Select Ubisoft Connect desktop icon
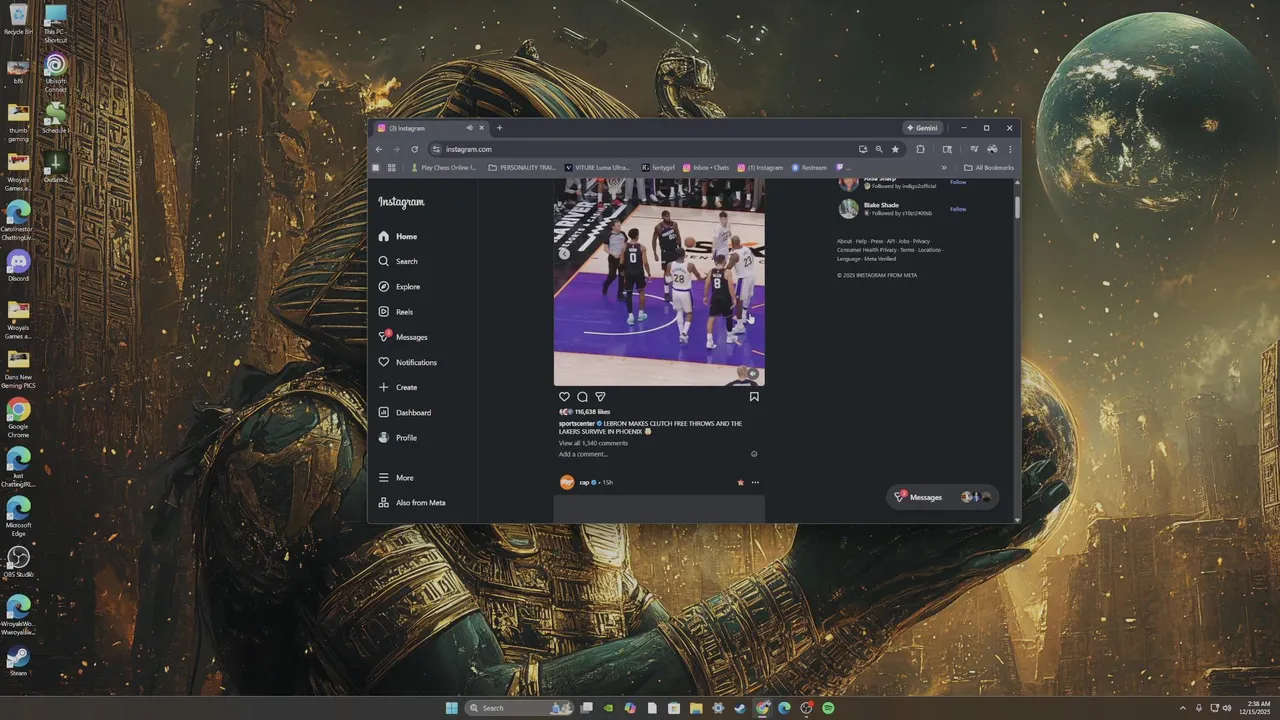 point(56,73)
